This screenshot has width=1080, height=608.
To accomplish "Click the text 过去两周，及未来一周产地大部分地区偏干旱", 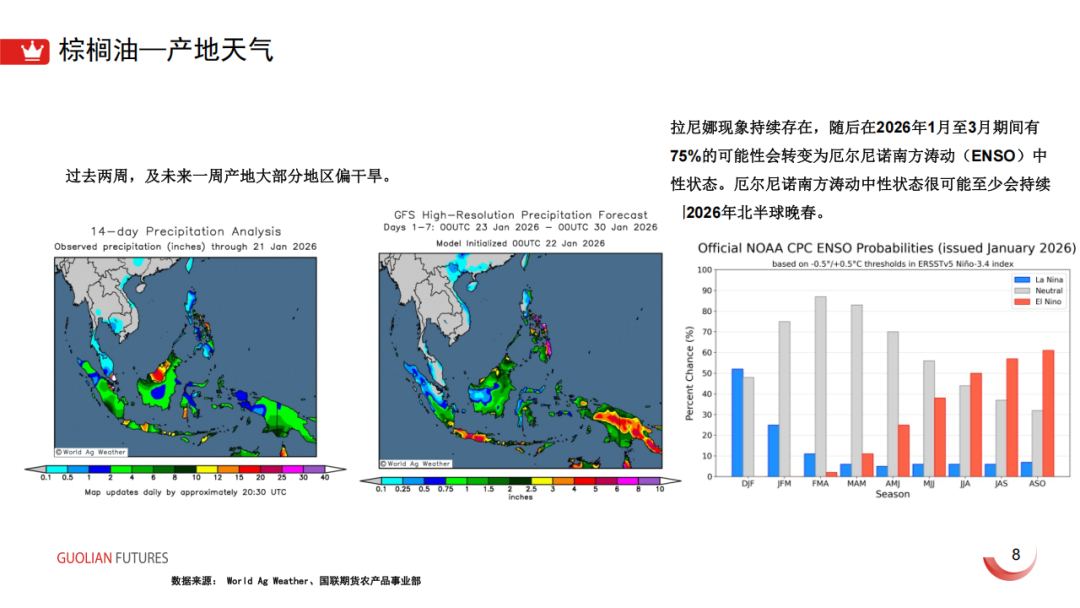I will (231, 176).
